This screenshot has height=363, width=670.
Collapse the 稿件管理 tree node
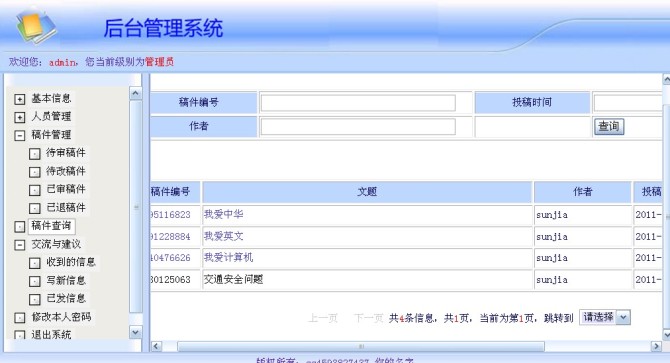click(x=20, y=135)
